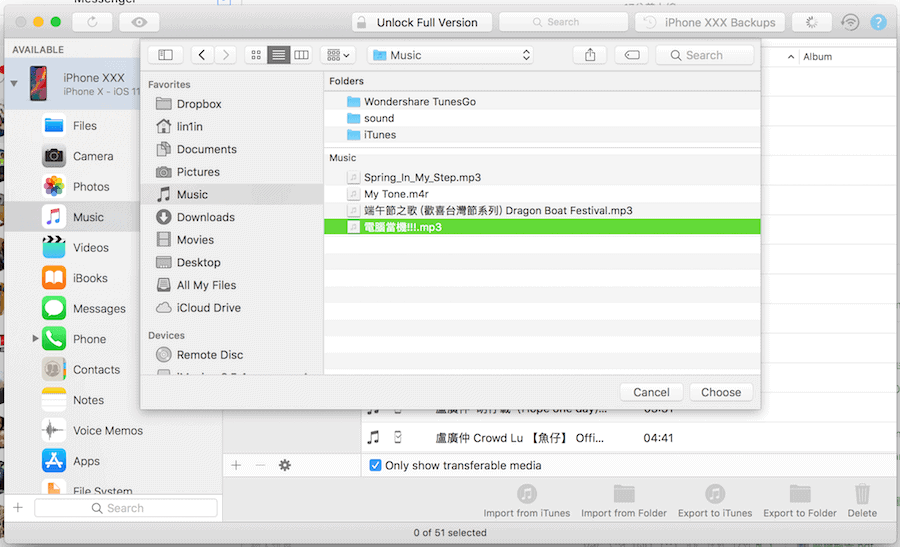Open the playlist gear settings

pos(285,465)
